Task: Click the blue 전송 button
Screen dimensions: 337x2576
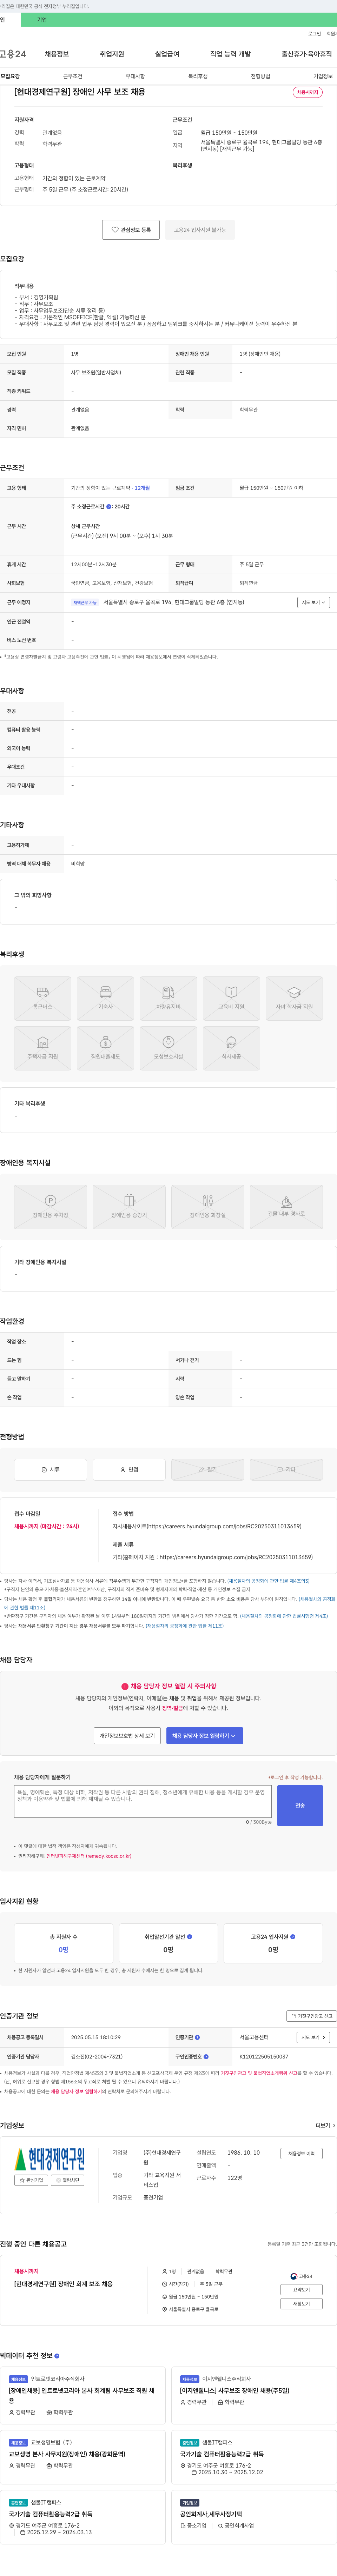Action: click(x=300, y=1805)
